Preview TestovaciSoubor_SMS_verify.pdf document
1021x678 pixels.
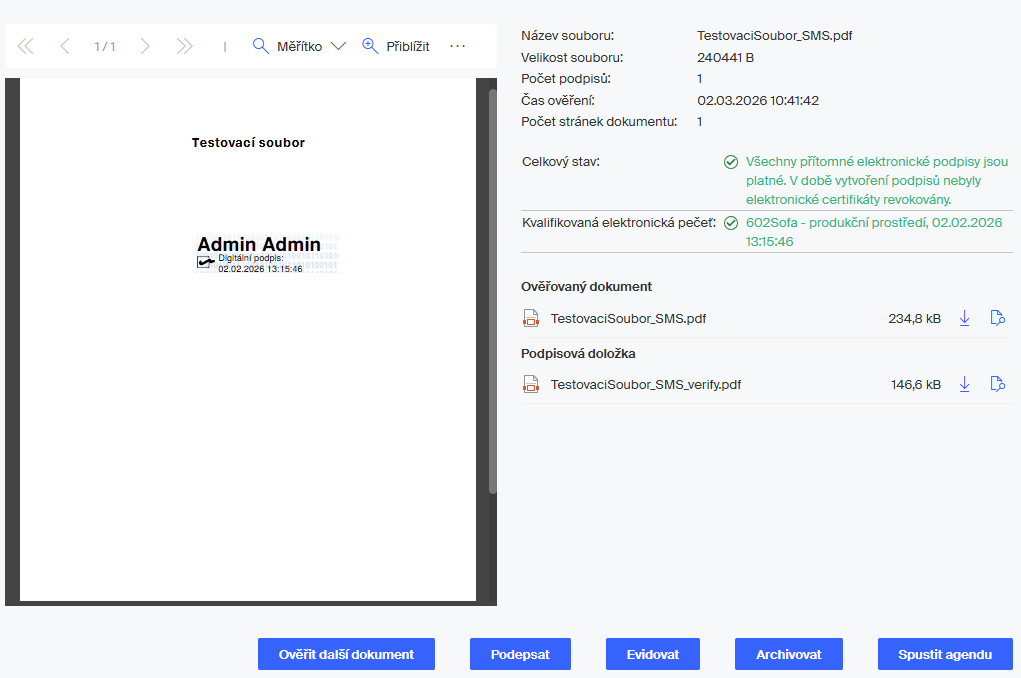tap(997, 384)
